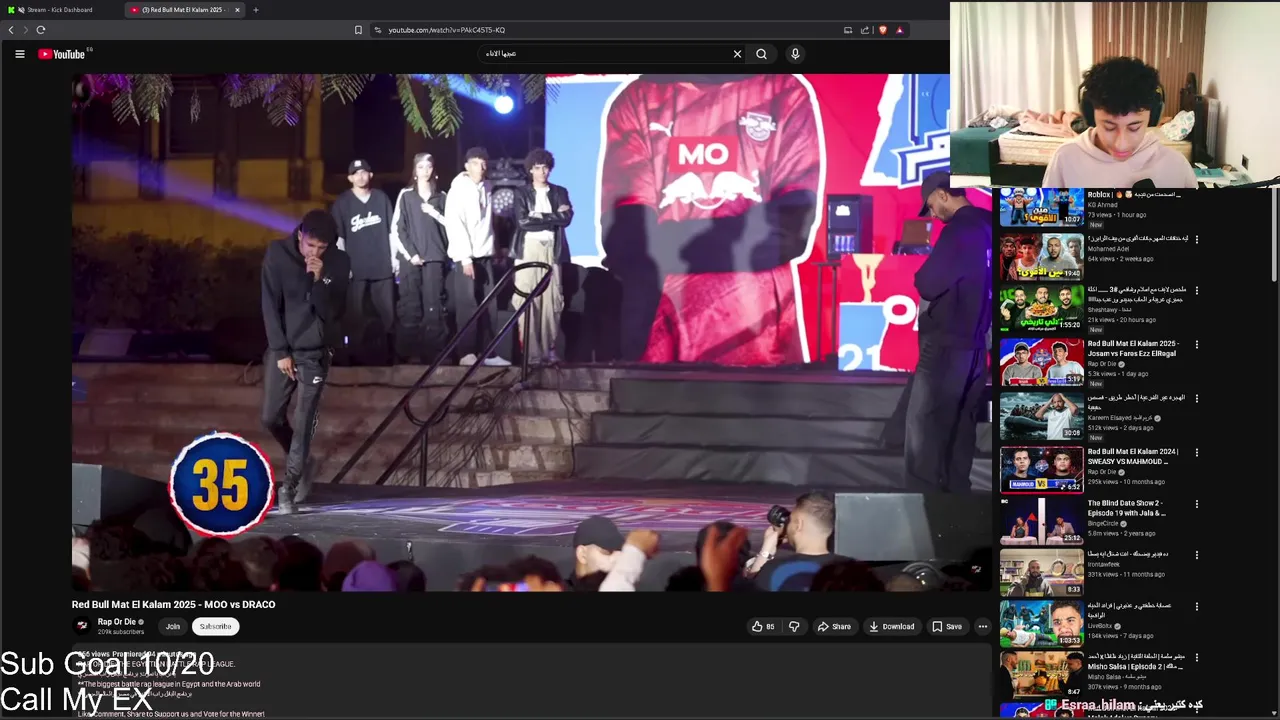
Task: Bookmark this page with the bookmark icon
Action: click(358, 30)
